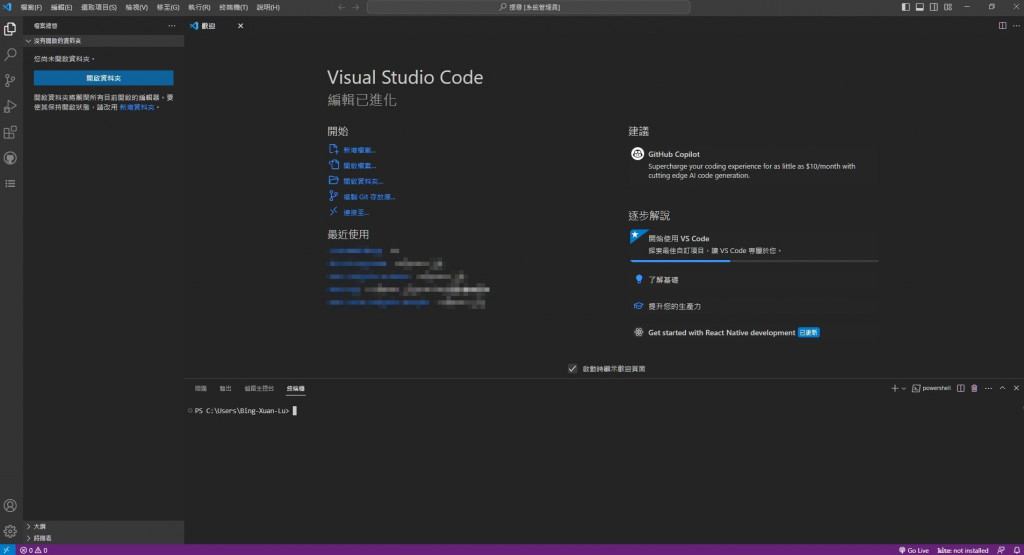Click the GitHub Copilot icon
The image size is (1024, 555).
coord(637,154)
